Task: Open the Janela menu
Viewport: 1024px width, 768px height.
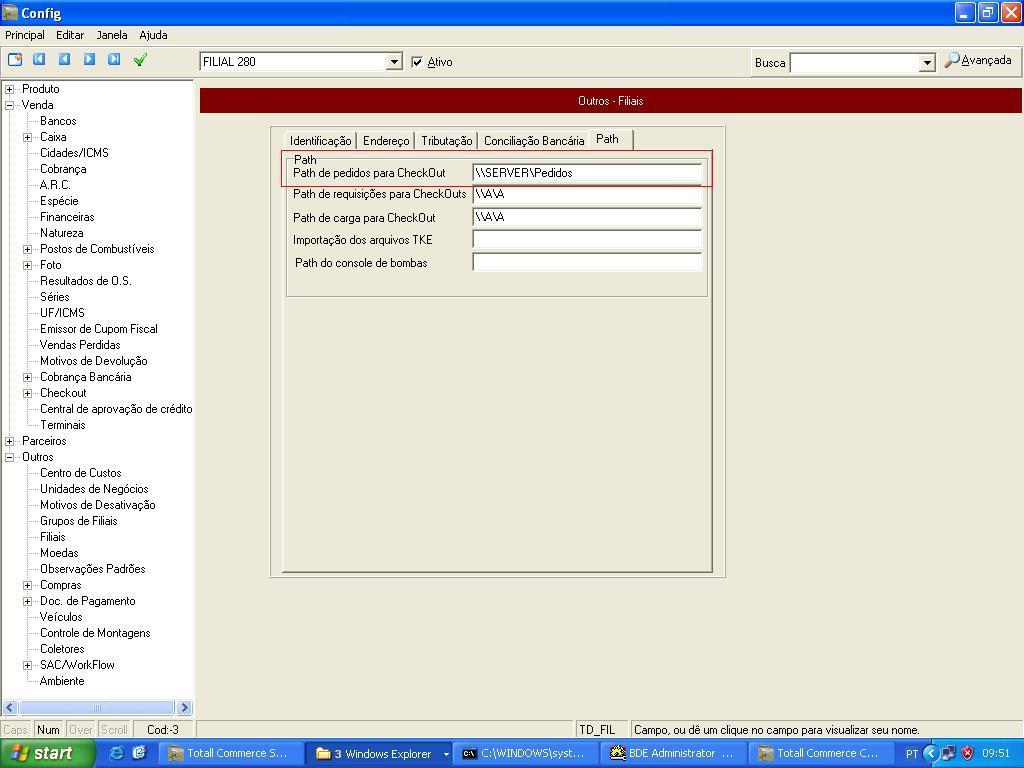Action: point(111,35)
